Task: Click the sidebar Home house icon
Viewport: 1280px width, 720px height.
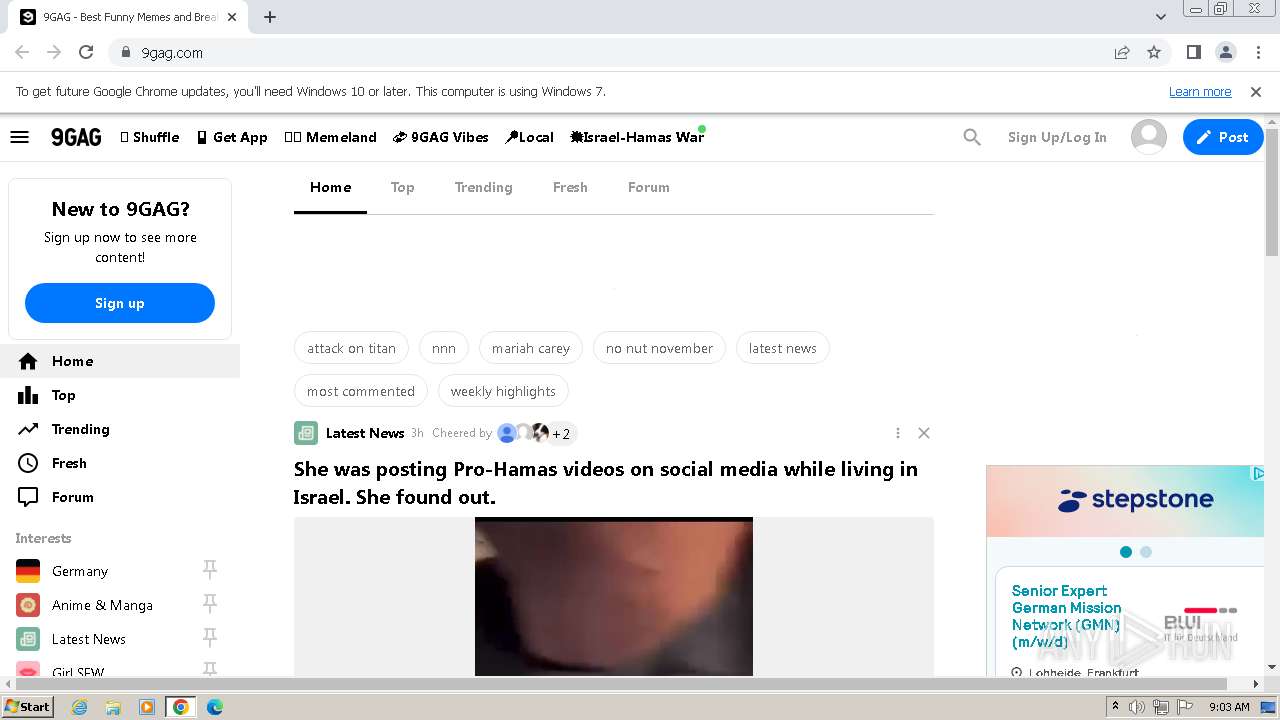Action: coord(28,361)
